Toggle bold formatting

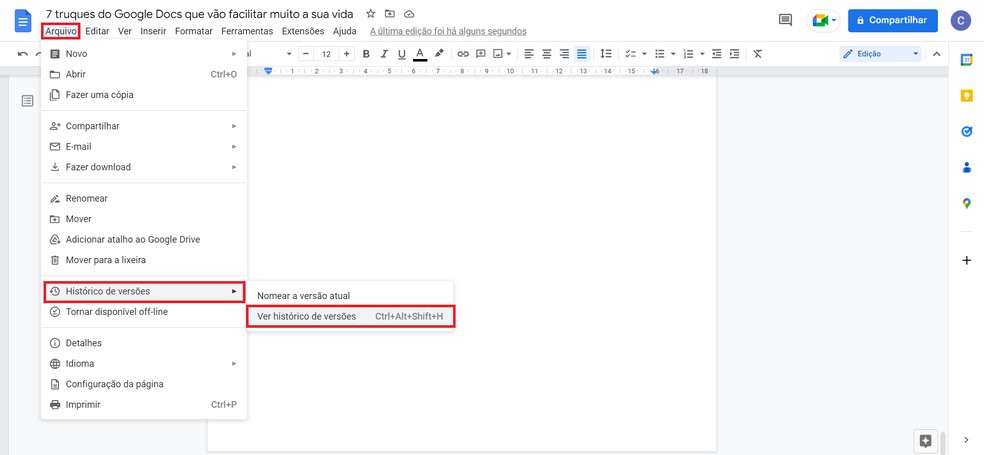[x=366, y=54]
